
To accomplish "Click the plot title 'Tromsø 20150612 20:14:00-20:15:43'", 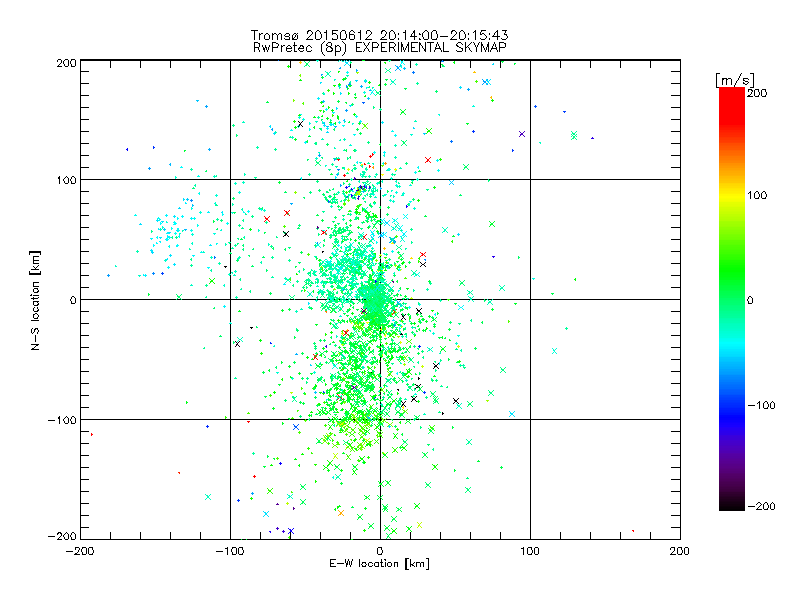I will [380, 35].
